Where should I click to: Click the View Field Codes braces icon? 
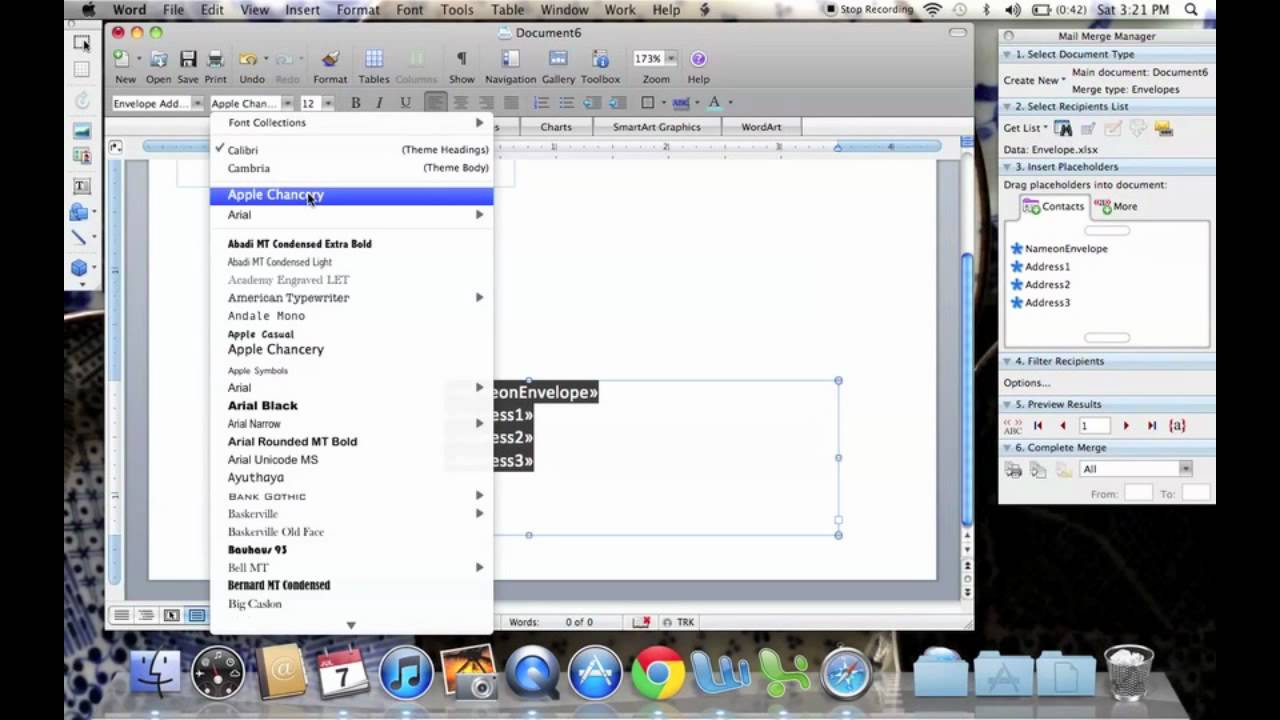[1177, 426]
